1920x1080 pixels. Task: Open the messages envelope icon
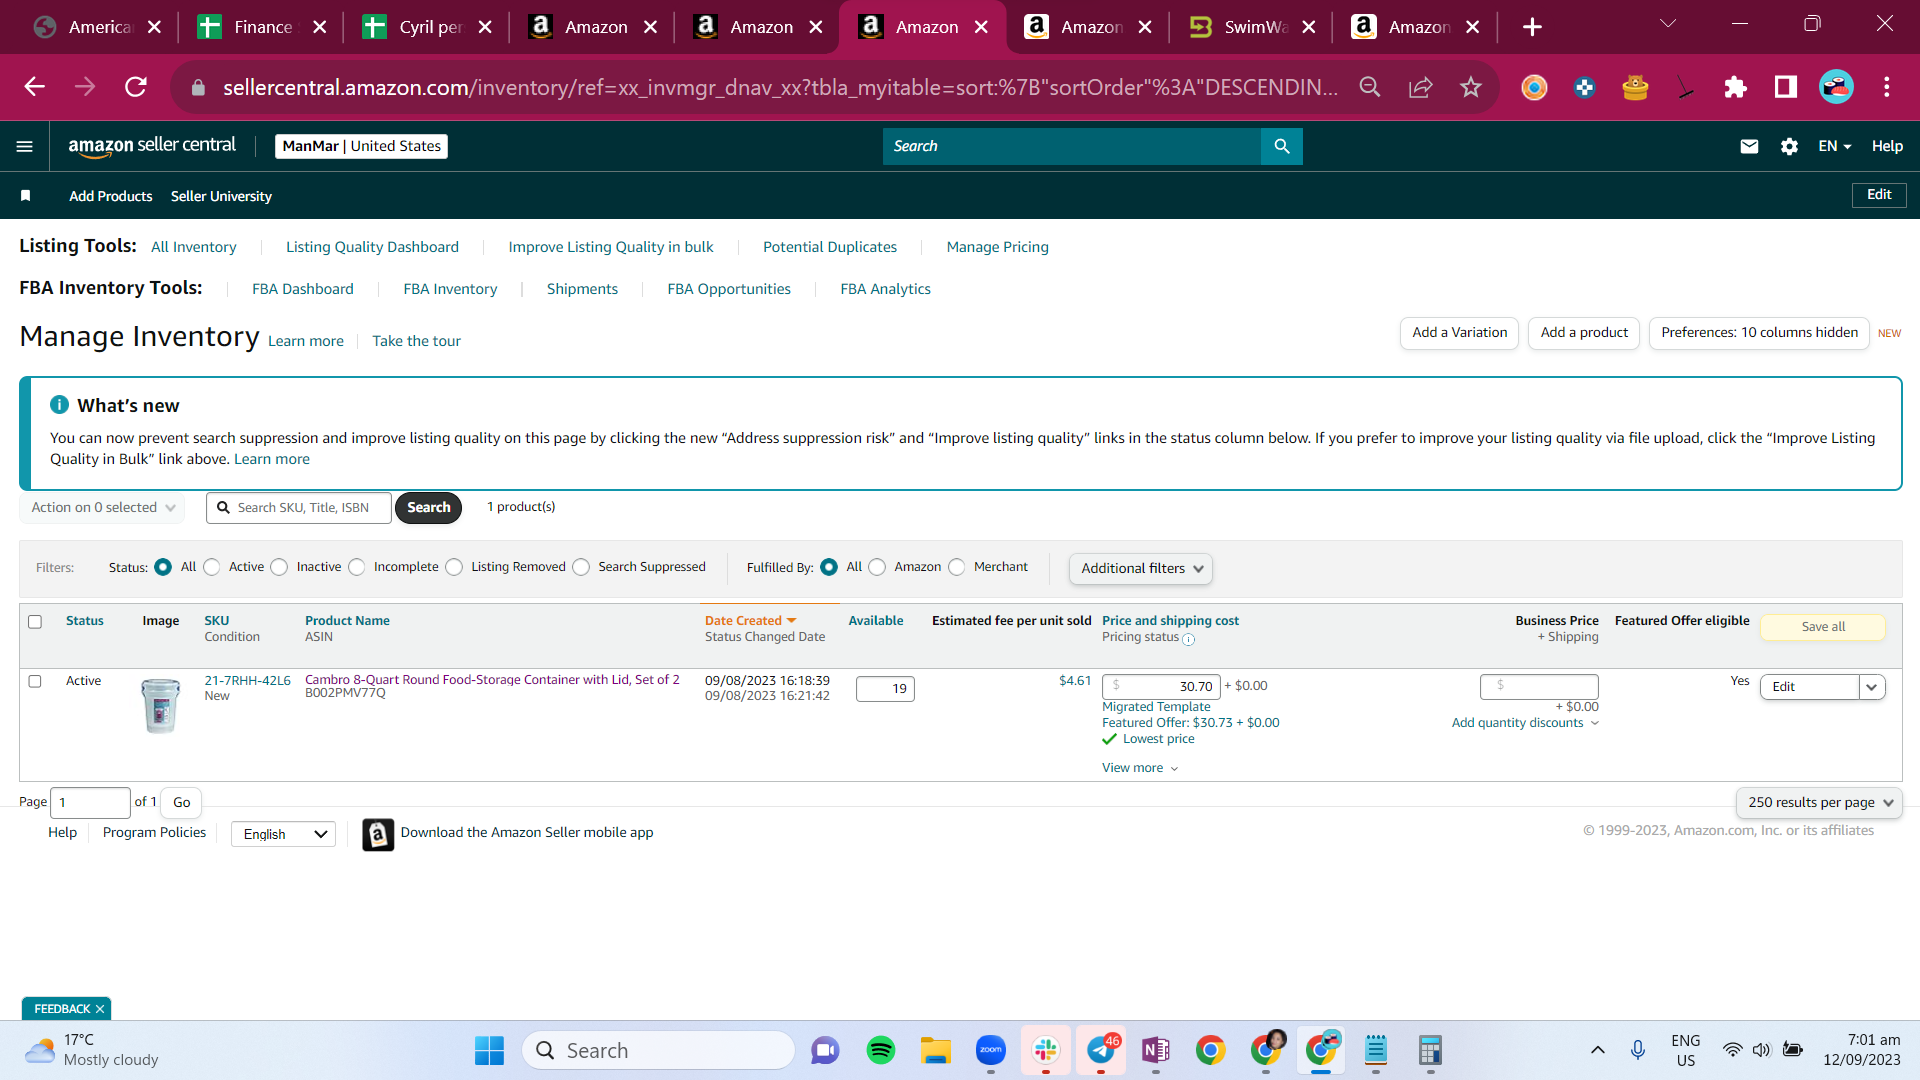[x=1749, y=146]
